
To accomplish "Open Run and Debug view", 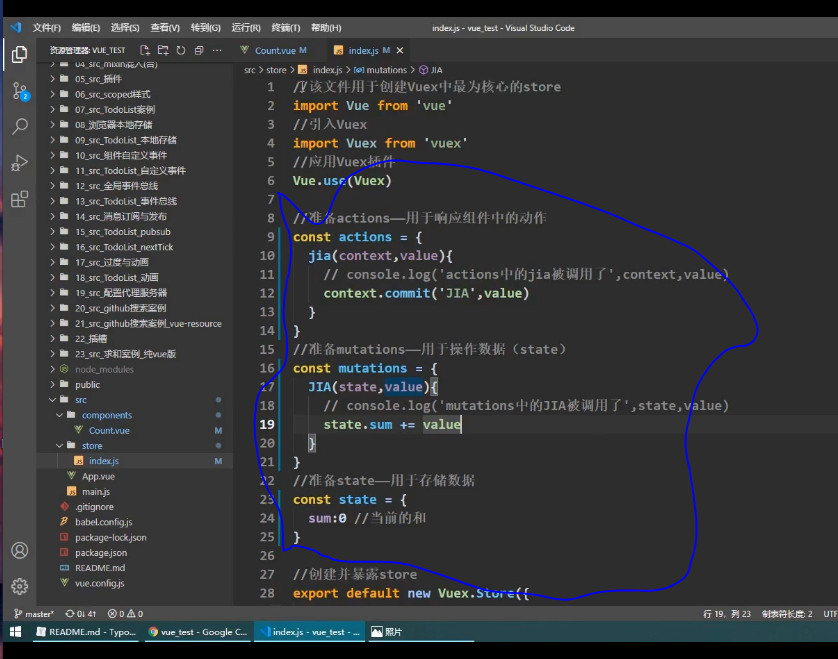I will point(20,162).
